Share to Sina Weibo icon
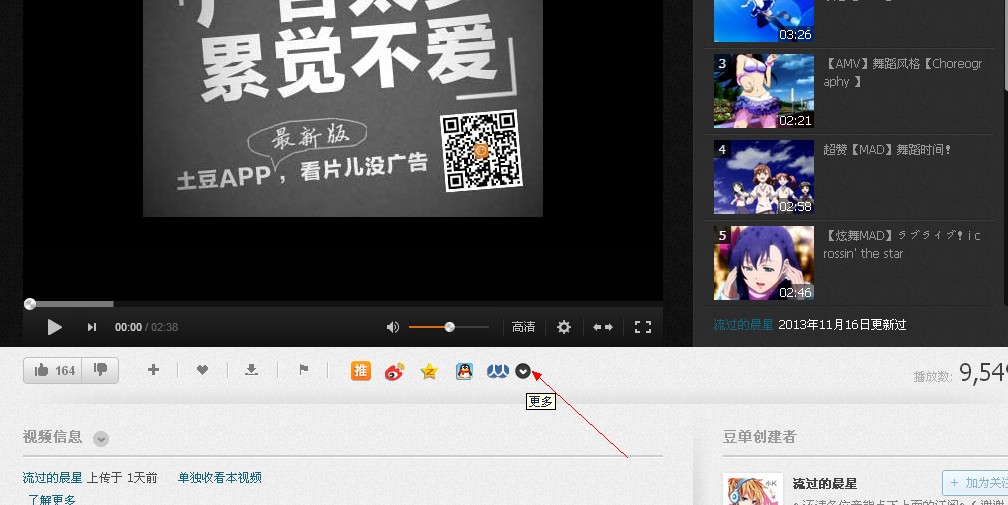This screenshot has width=1008, height=505. [x=395, y=371]
